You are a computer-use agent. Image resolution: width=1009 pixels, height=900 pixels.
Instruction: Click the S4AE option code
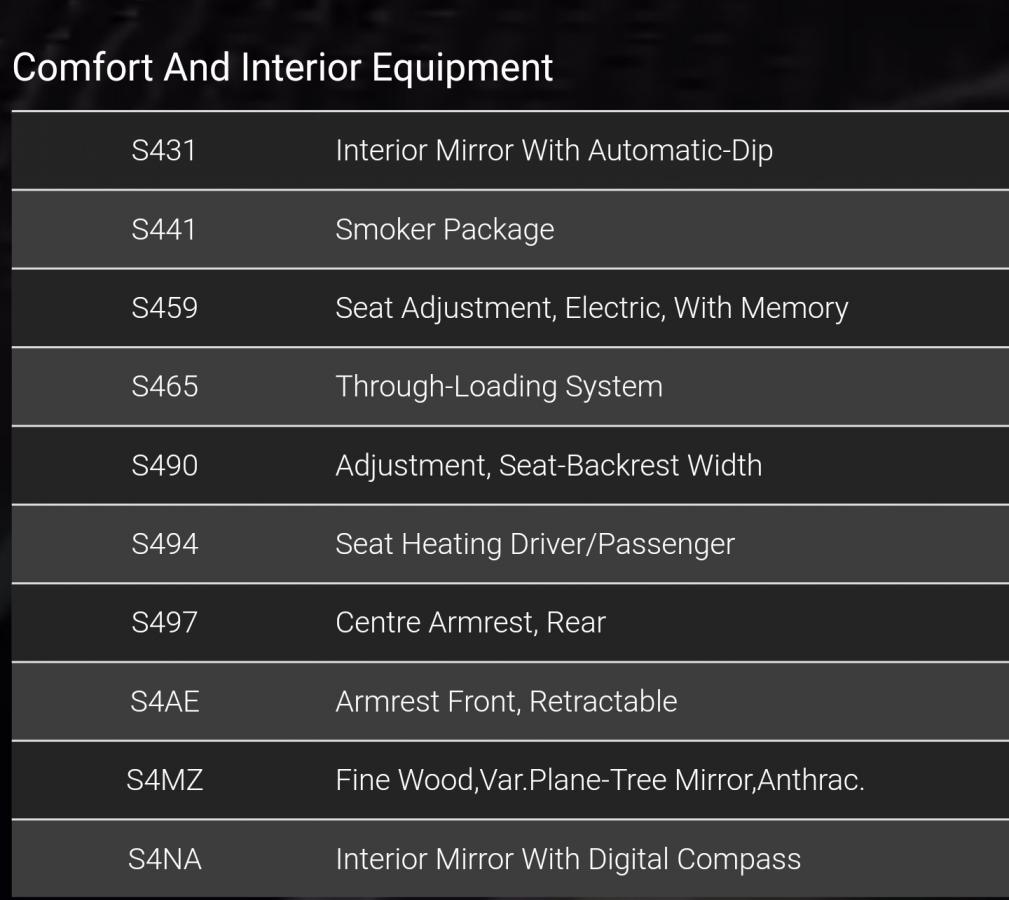[x=164, y=701]
